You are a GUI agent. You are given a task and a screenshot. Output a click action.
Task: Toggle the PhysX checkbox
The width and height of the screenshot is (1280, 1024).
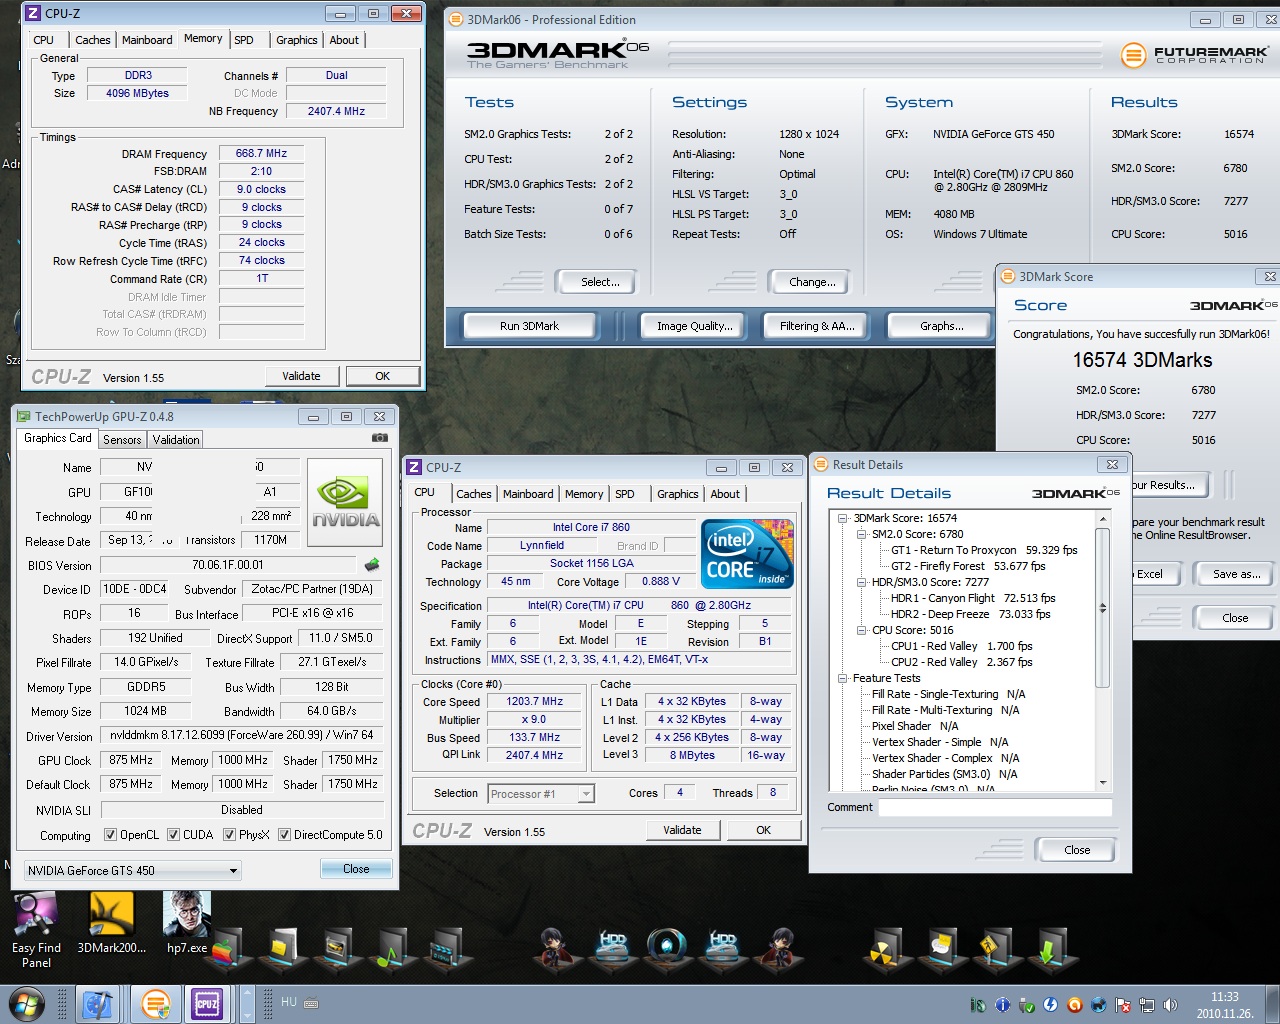click(x=229, y=835)
